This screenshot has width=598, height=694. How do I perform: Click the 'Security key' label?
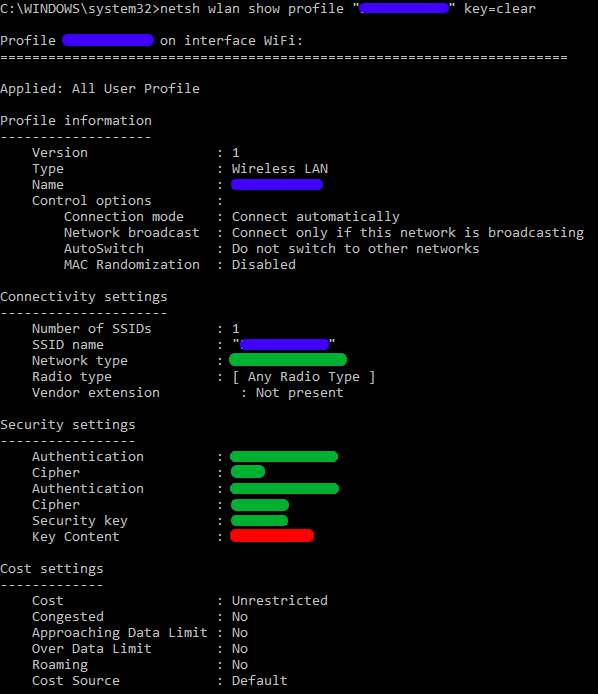tap(80, 521)
